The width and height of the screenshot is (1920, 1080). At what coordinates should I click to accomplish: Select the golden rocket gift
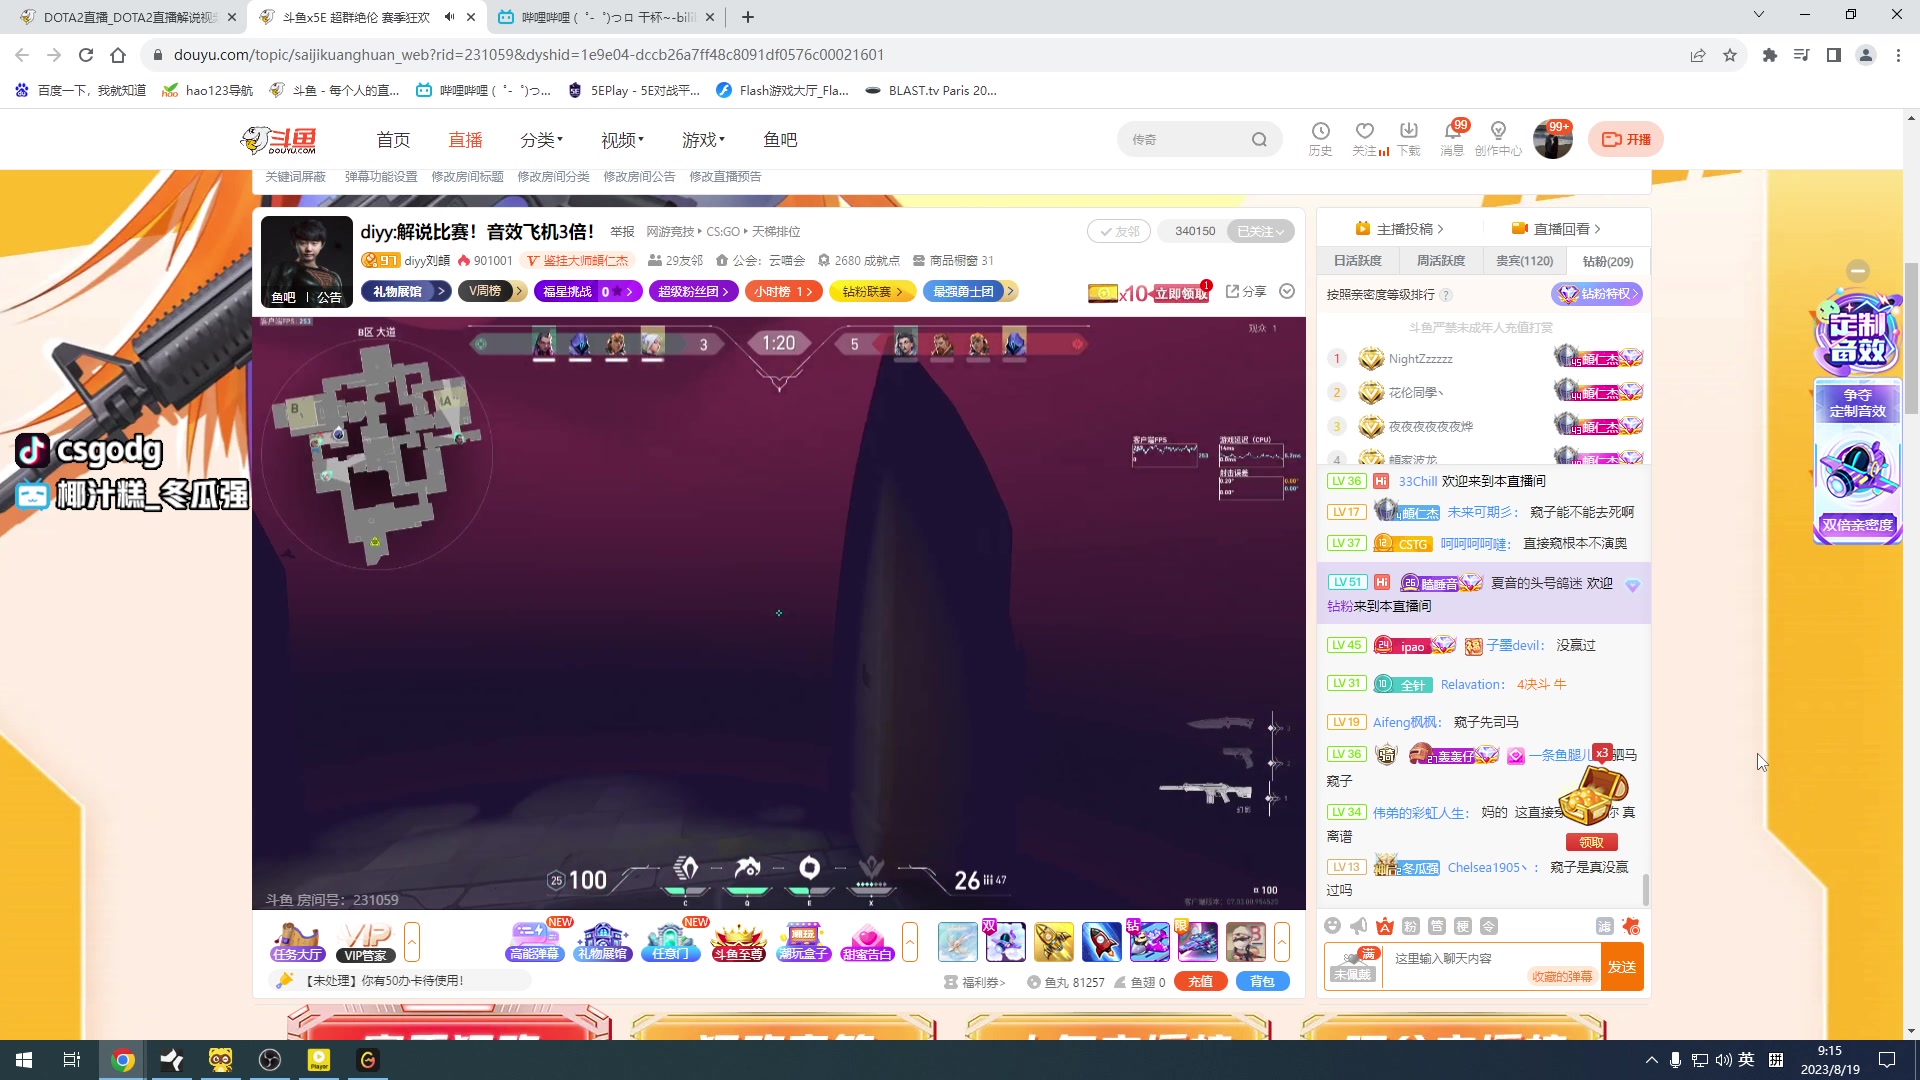coord(1053,942)
